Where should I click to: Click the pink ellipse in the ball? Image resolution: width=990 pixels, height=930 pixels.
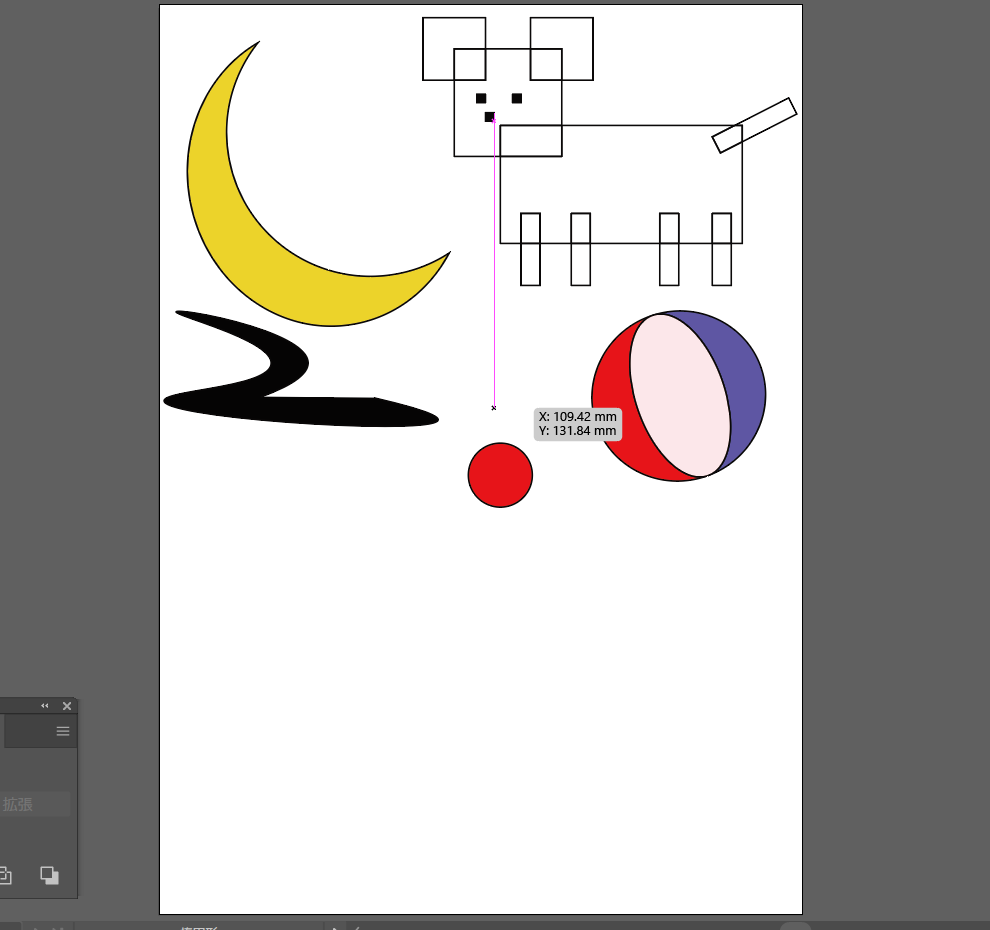click(680, 395)
